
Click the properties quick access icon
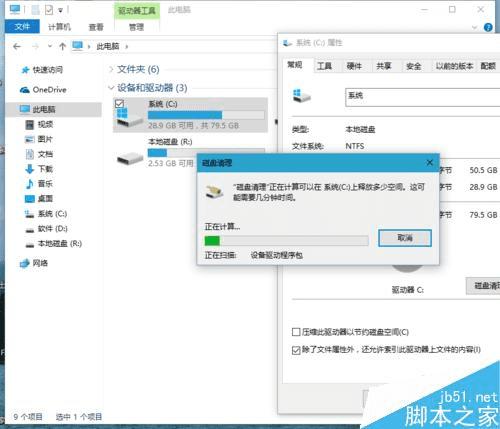click(x=49, y=10)
